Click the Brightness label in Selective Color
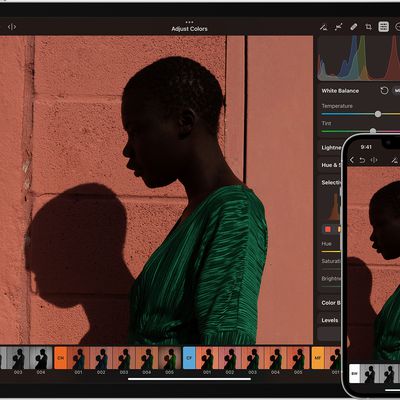400x400 pixels. [x=331, y=278]
